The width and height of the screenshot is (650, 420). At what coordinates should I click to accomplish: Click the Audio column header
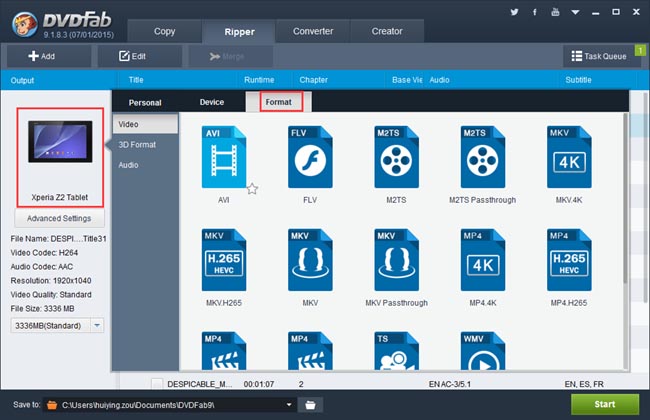pos(439,80)
